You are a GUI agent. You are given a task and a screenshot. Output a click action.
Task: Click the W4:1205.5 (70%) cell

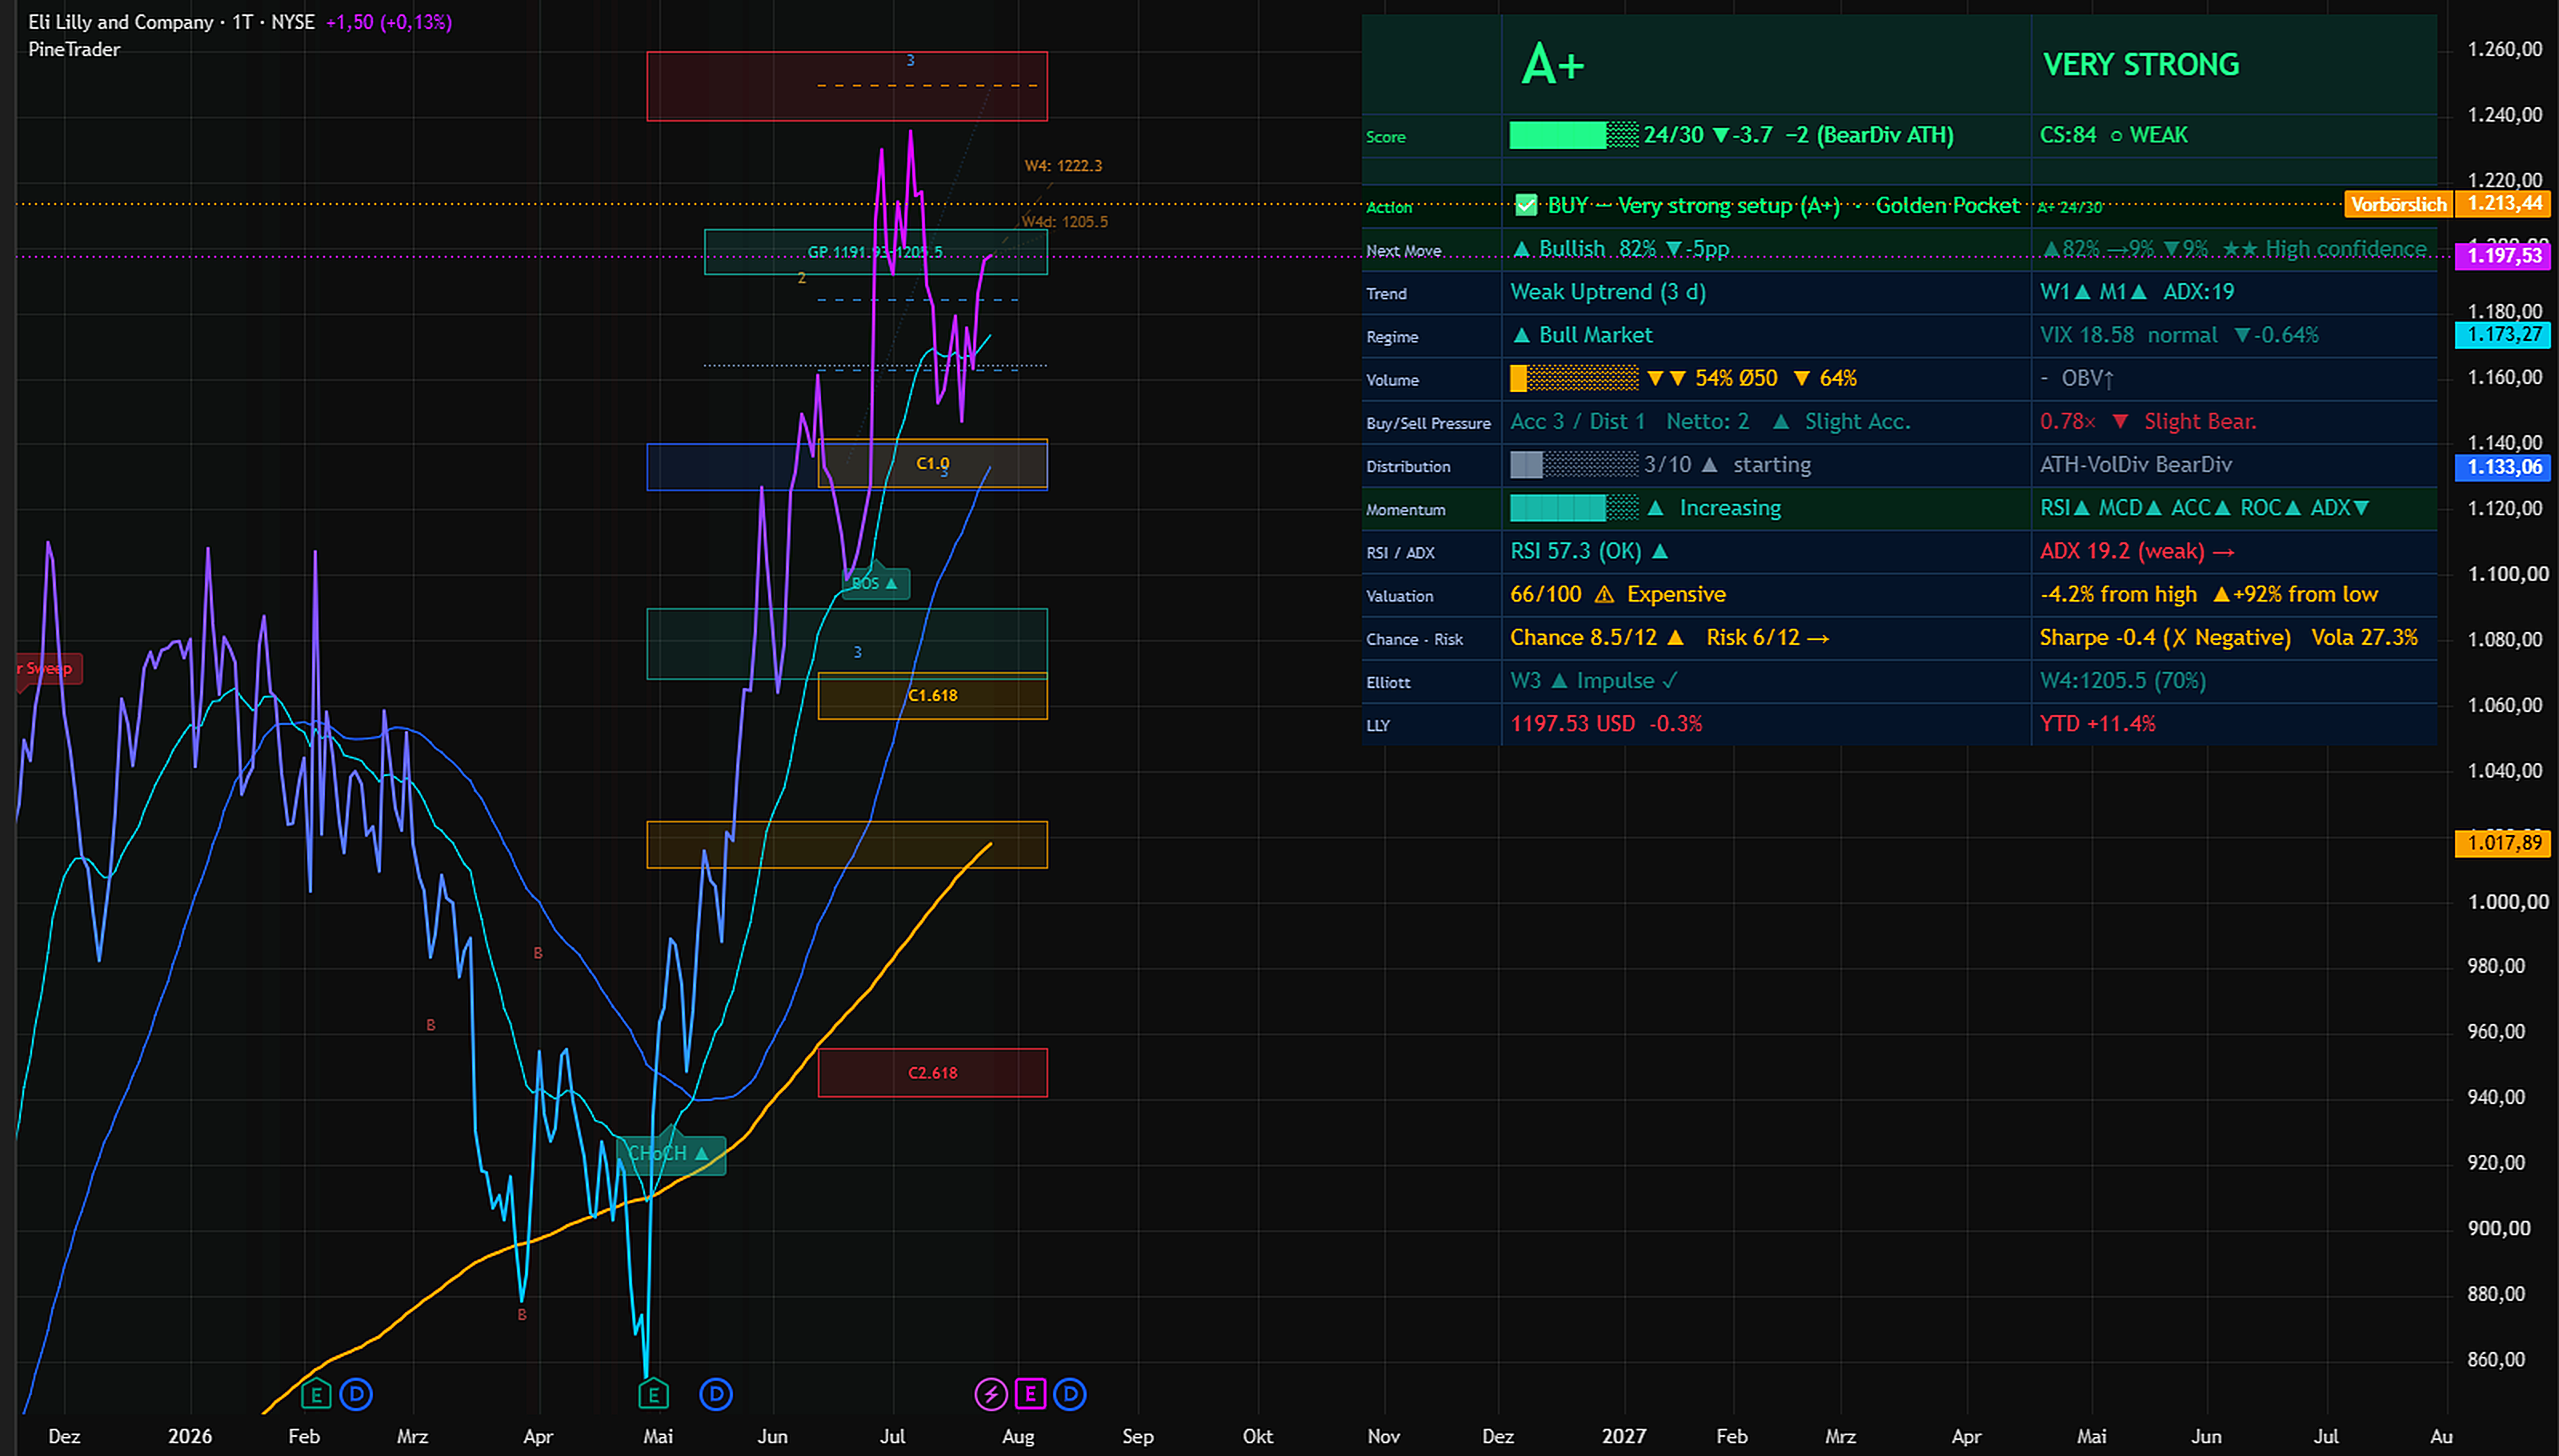coord(2234,680)
